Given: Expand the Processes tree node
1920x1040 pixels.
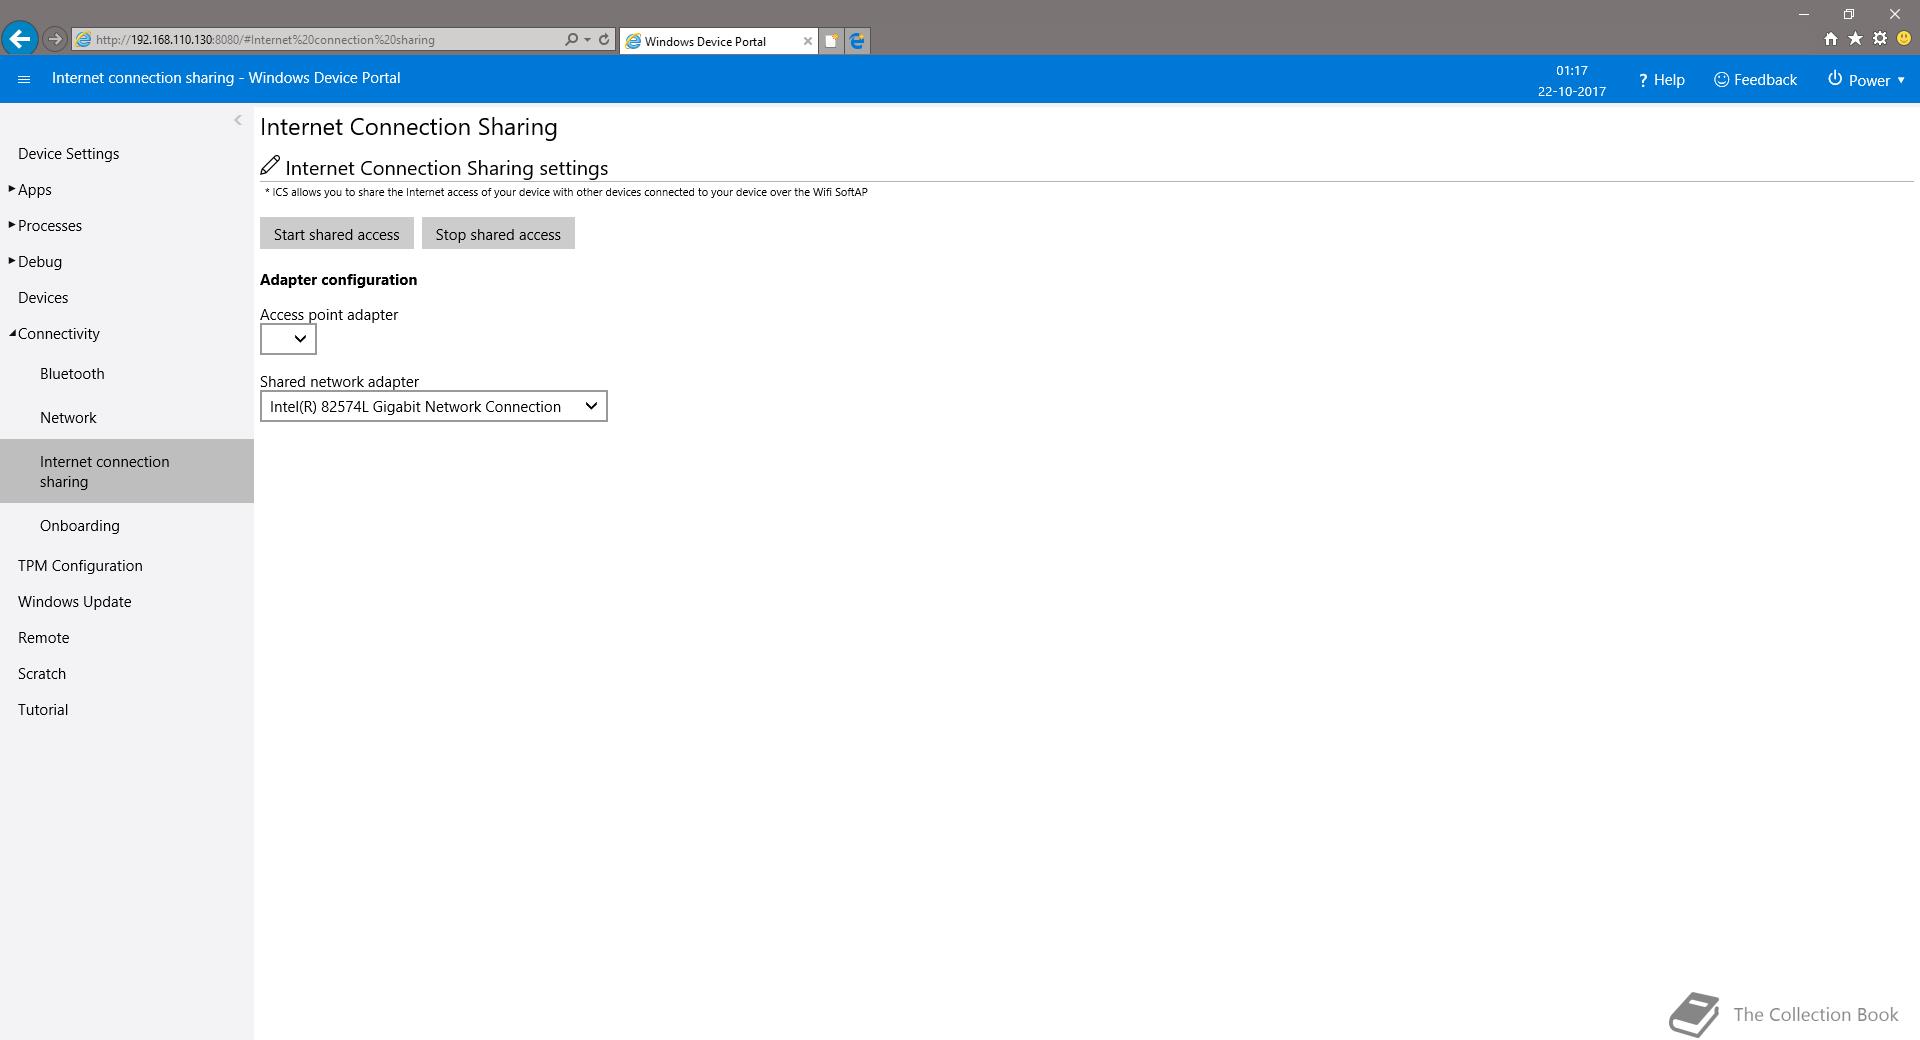Looking at the screenshot, I should (x=12, y=225).
